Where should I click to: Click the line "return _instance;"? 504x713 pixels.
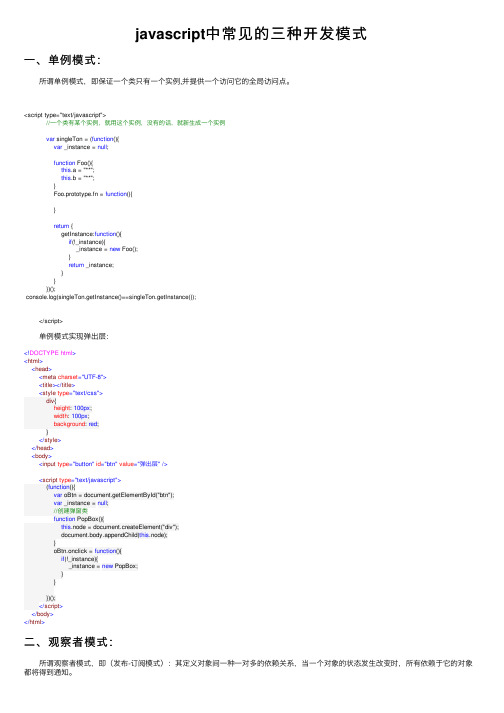coord(91,265)
